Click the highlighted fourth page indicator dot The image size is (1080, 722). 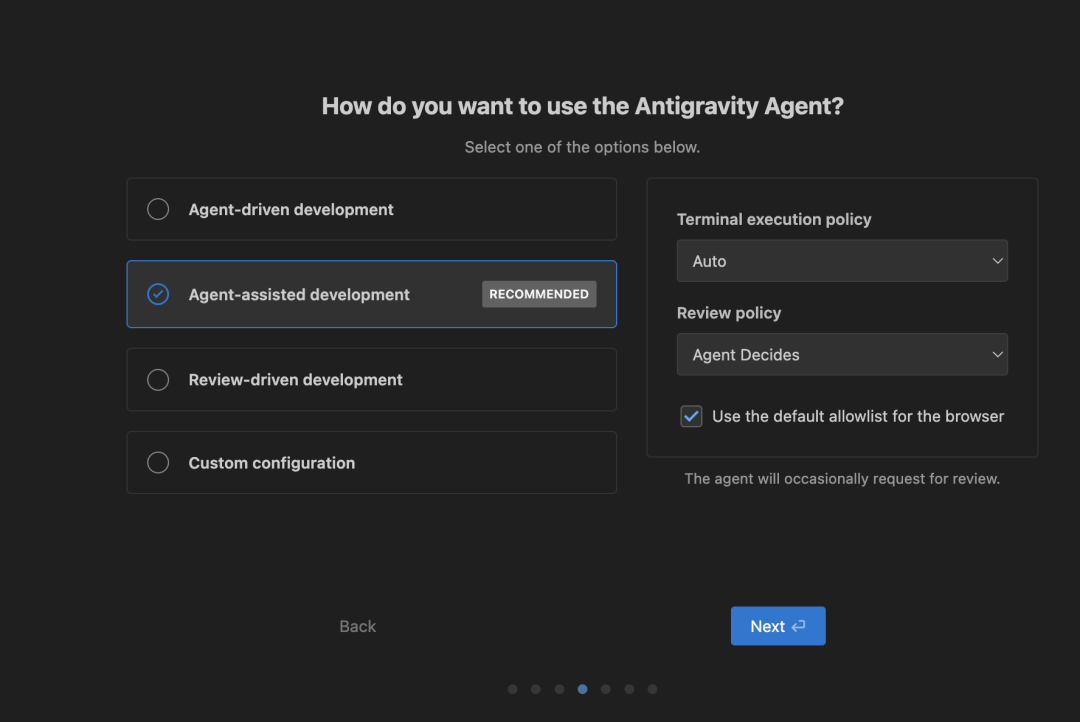coord(583,689)
